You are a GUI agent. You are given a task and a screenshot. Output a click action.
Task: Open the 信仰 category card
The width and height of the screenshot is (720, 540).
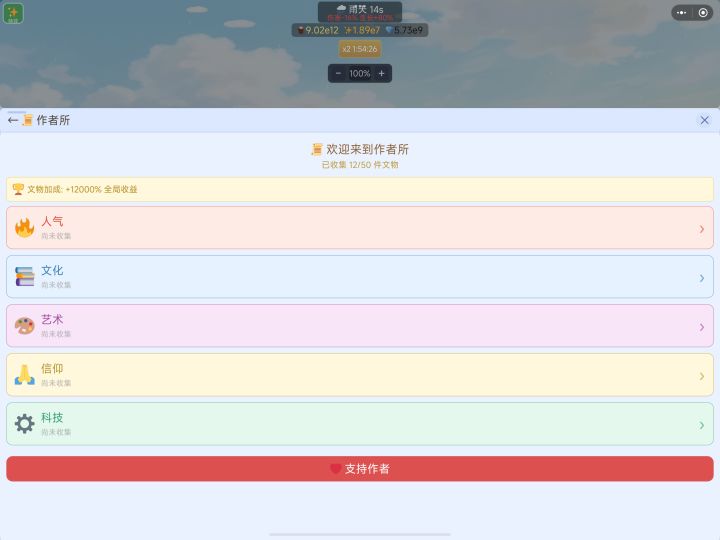click(360, 375)
